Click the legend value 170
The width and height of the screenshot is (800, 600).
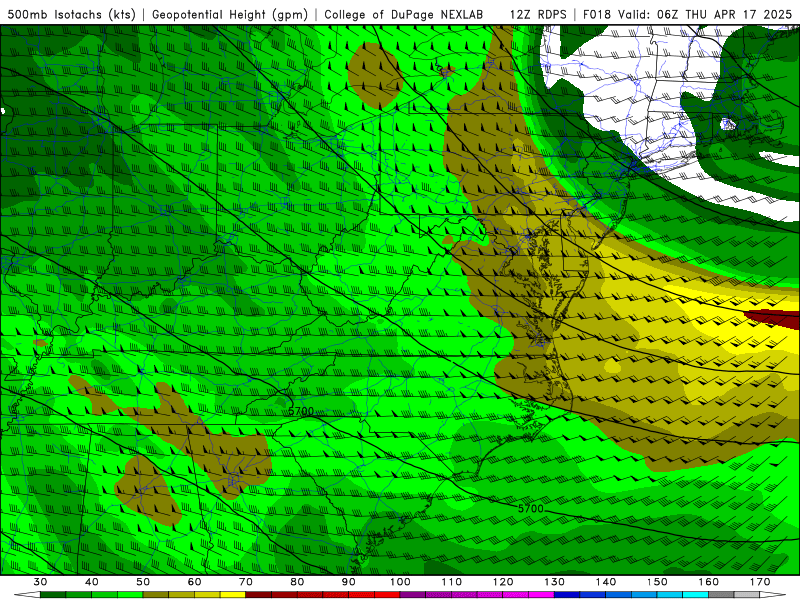pos(760,582)
